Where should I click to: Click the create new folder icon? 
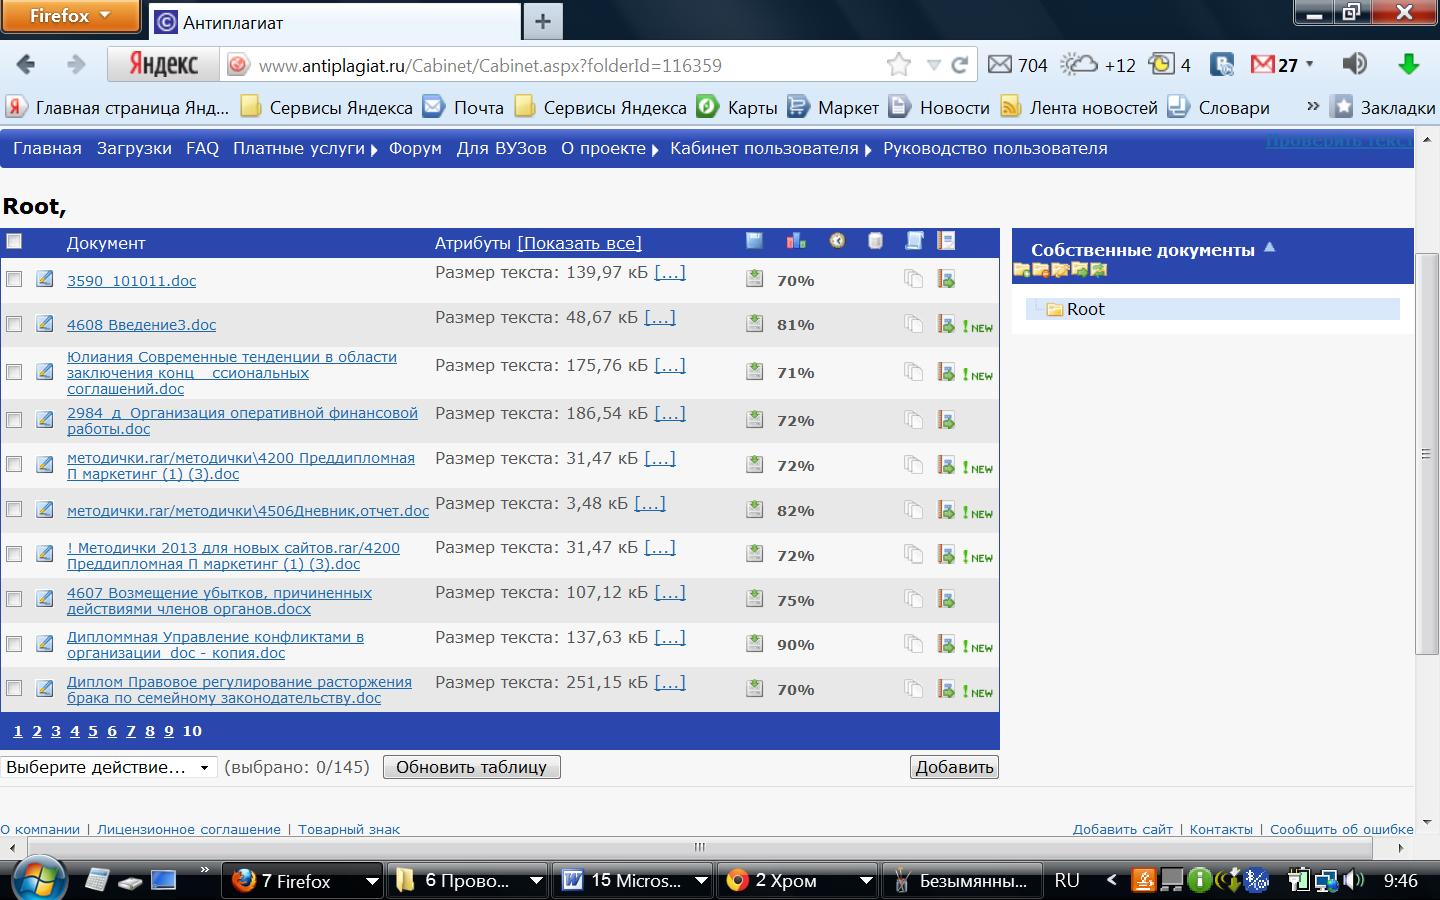pyautogui.click(x=1022, y=269)
